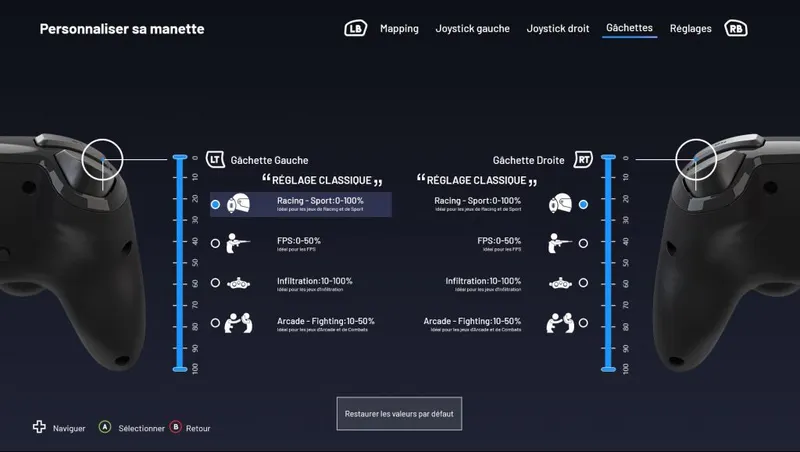Click the RT badge beside Gâchette Droite
800x452 pixels.
coord(583,159)
